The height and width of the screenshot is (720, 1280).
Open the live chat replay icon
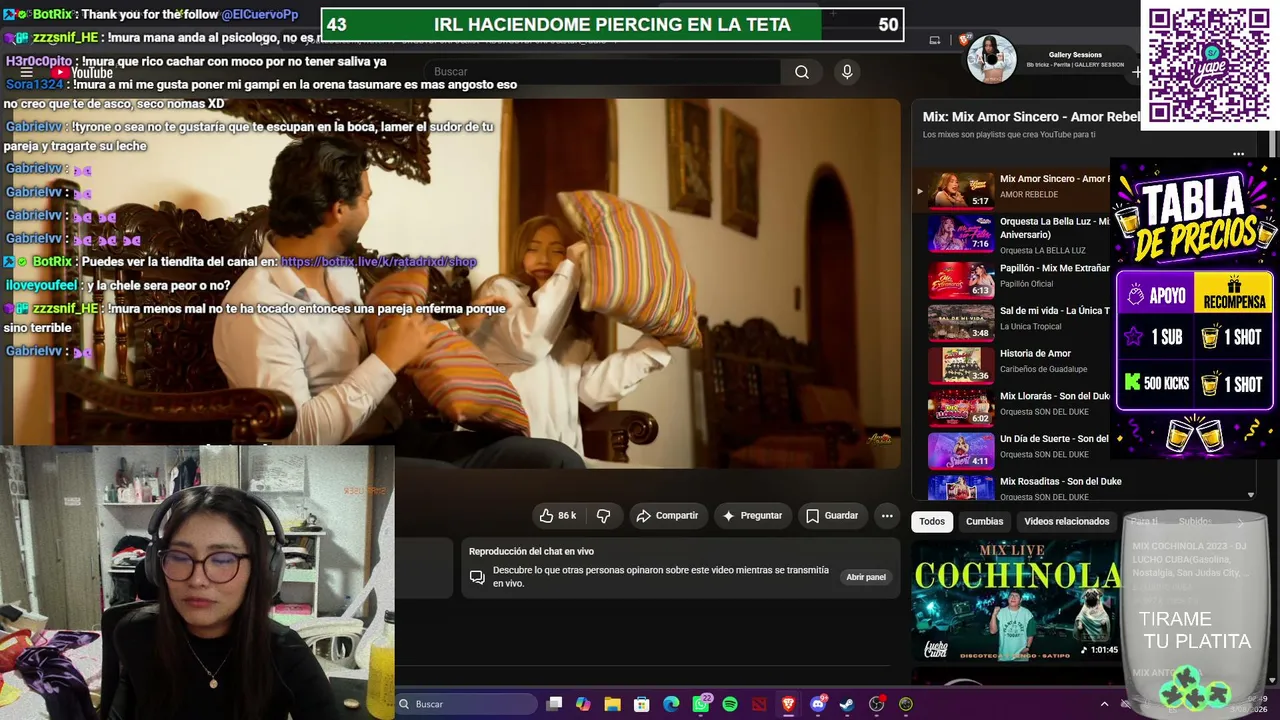[x=477, y=577]
